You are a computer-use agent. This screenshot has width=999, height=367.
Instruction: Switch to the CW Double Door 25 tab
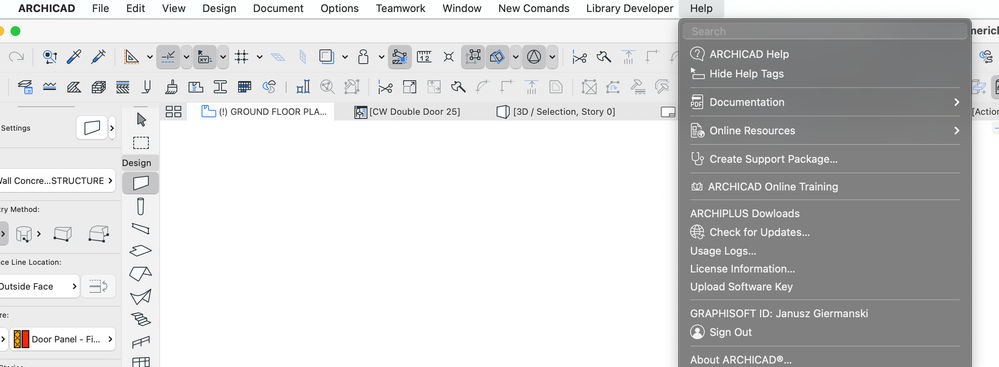click(x=408, y=112)
